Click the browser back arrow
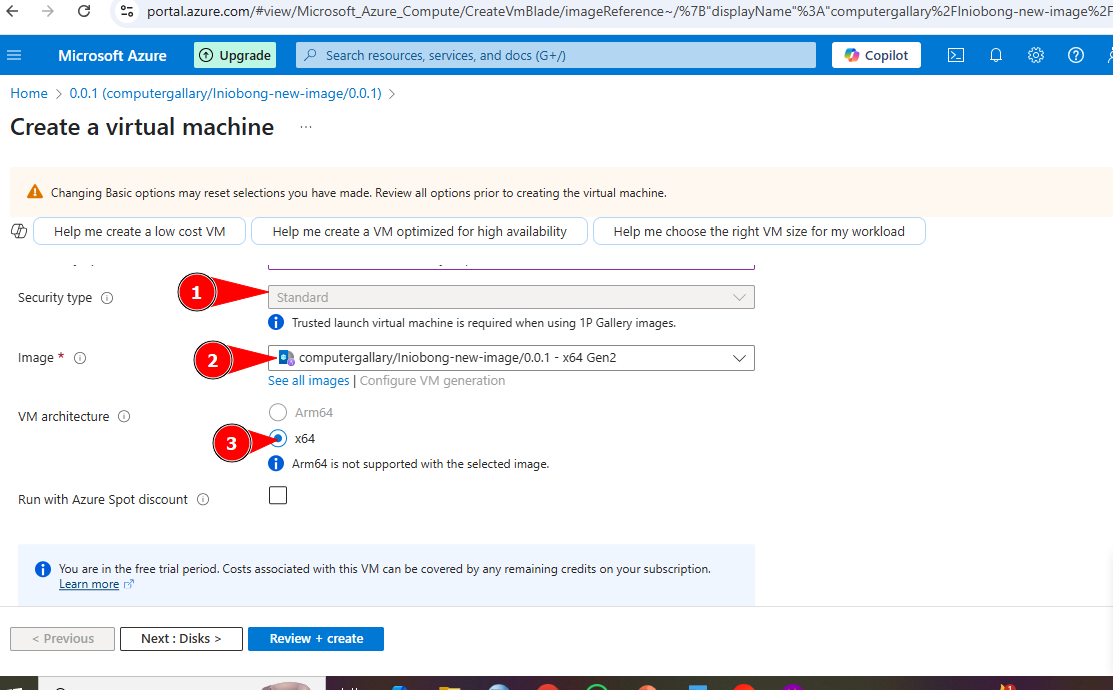Image resolution: width=1113 pixels, height=690 pixels. [13, 11]
